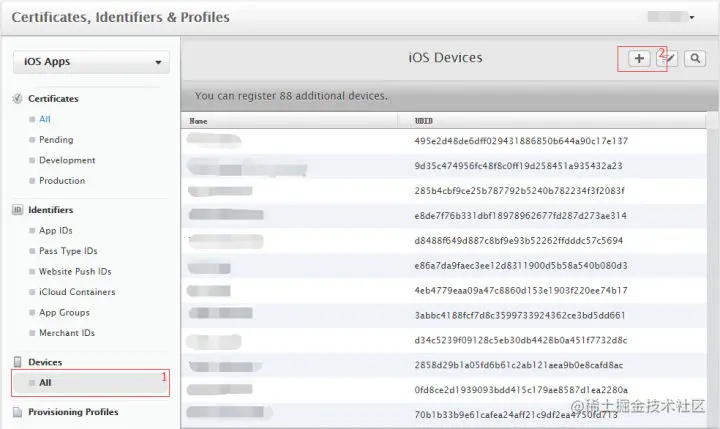Select UDID starting with 70b1b33b9e61

pyautogui.click(x=516, y=415)
